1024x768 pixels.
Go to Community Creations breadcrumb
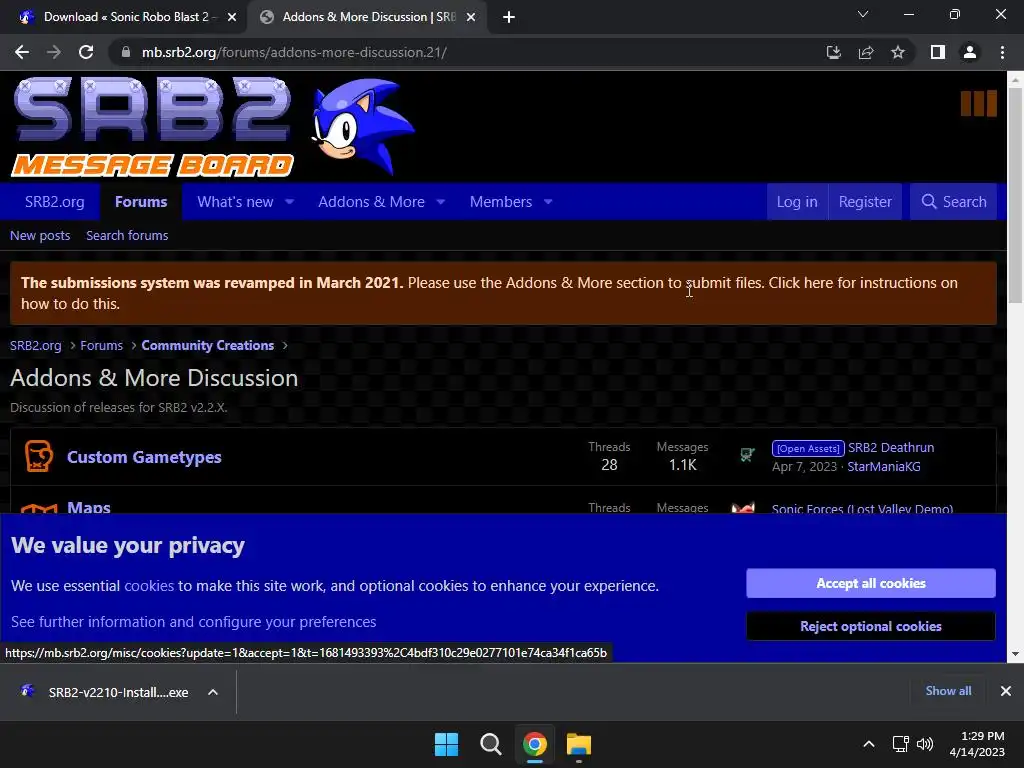tap(208, 345)
